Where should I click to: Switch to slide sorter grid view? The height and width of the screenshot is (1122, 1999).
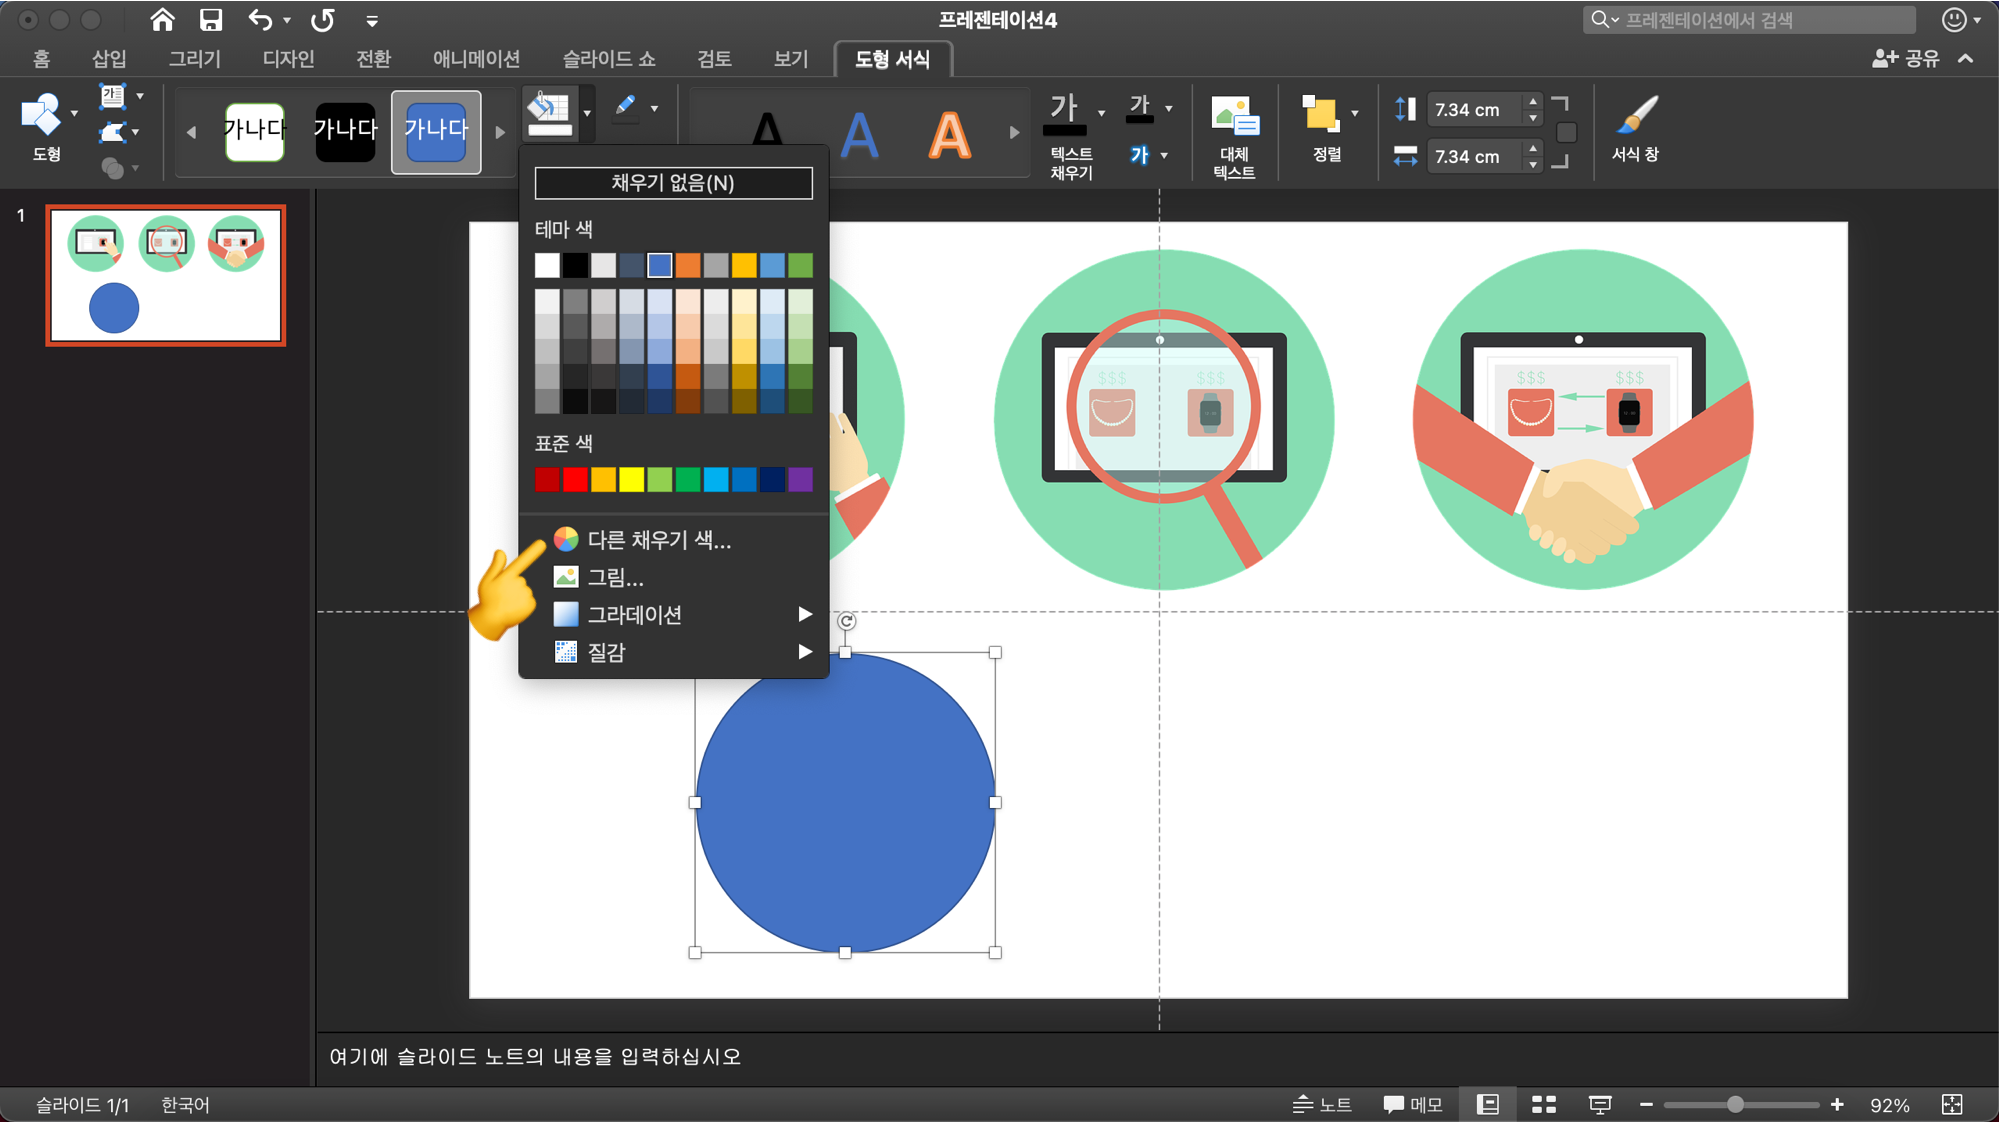1544,1104
